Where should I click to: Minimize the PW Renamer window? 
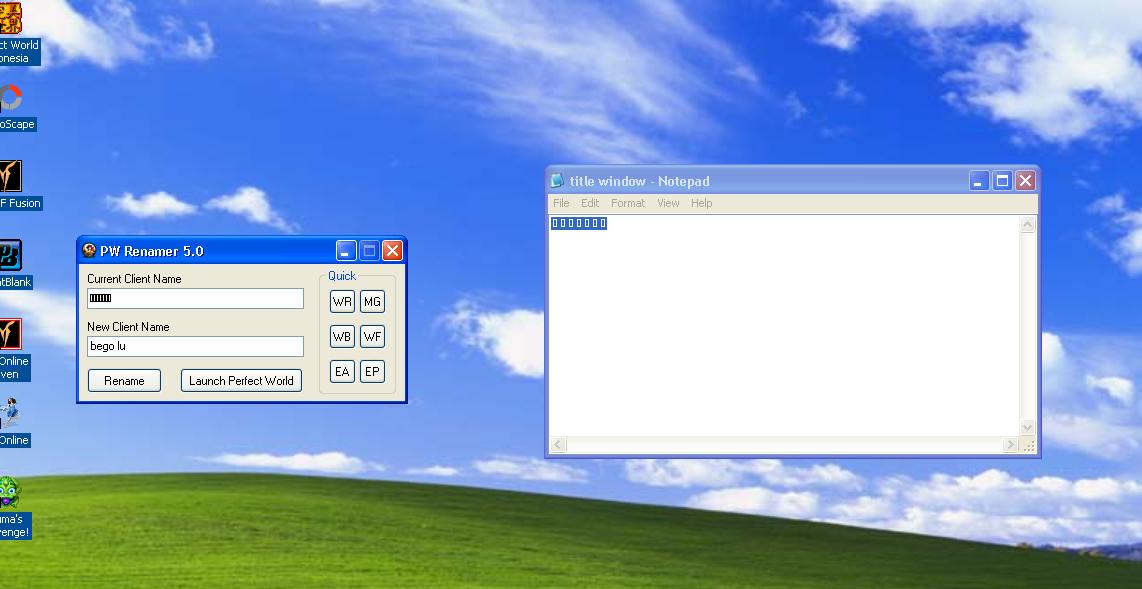tap(347, 251)
